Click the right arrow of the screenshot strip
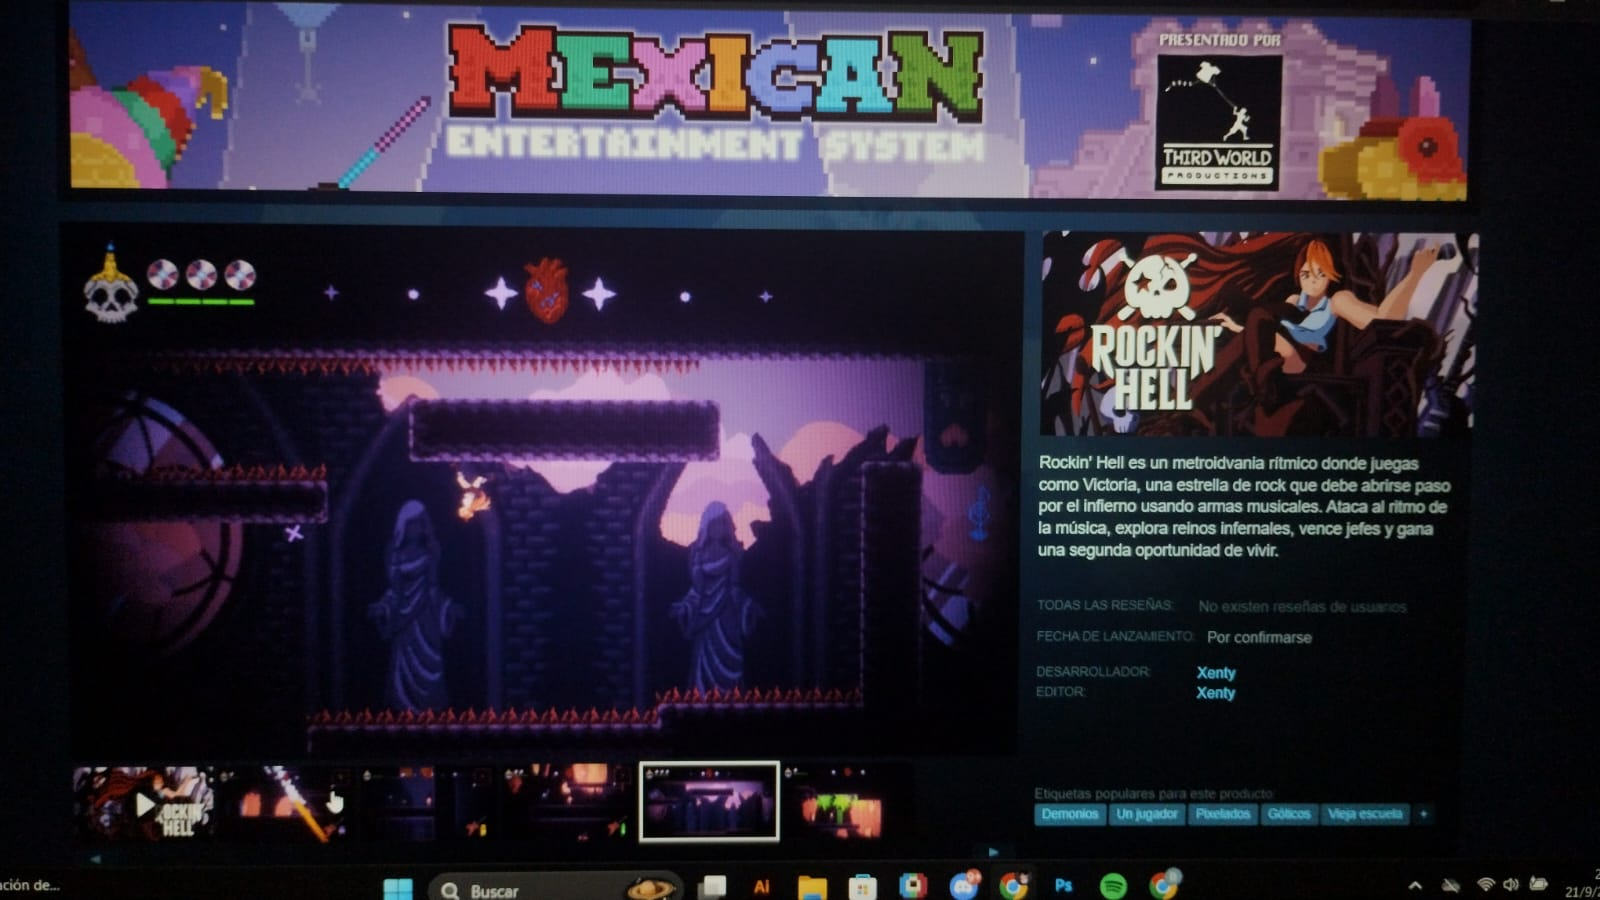Viewport: 1600px width, 900px height. pyautogui.click(x=993, y=852)
